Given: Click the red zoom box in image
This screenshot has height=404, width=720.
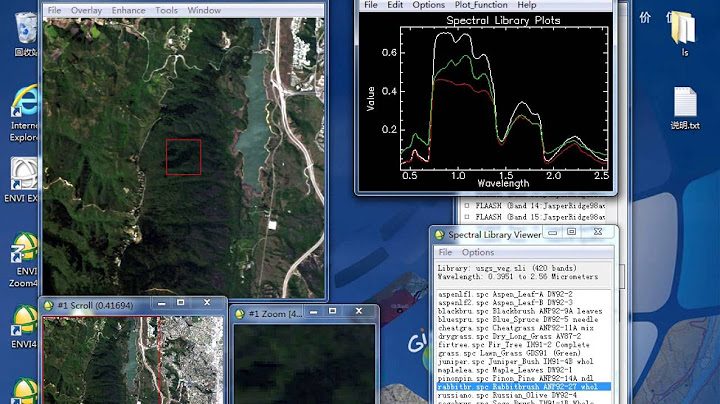Looking at the screenshot, I should click(x=183, y=157).
